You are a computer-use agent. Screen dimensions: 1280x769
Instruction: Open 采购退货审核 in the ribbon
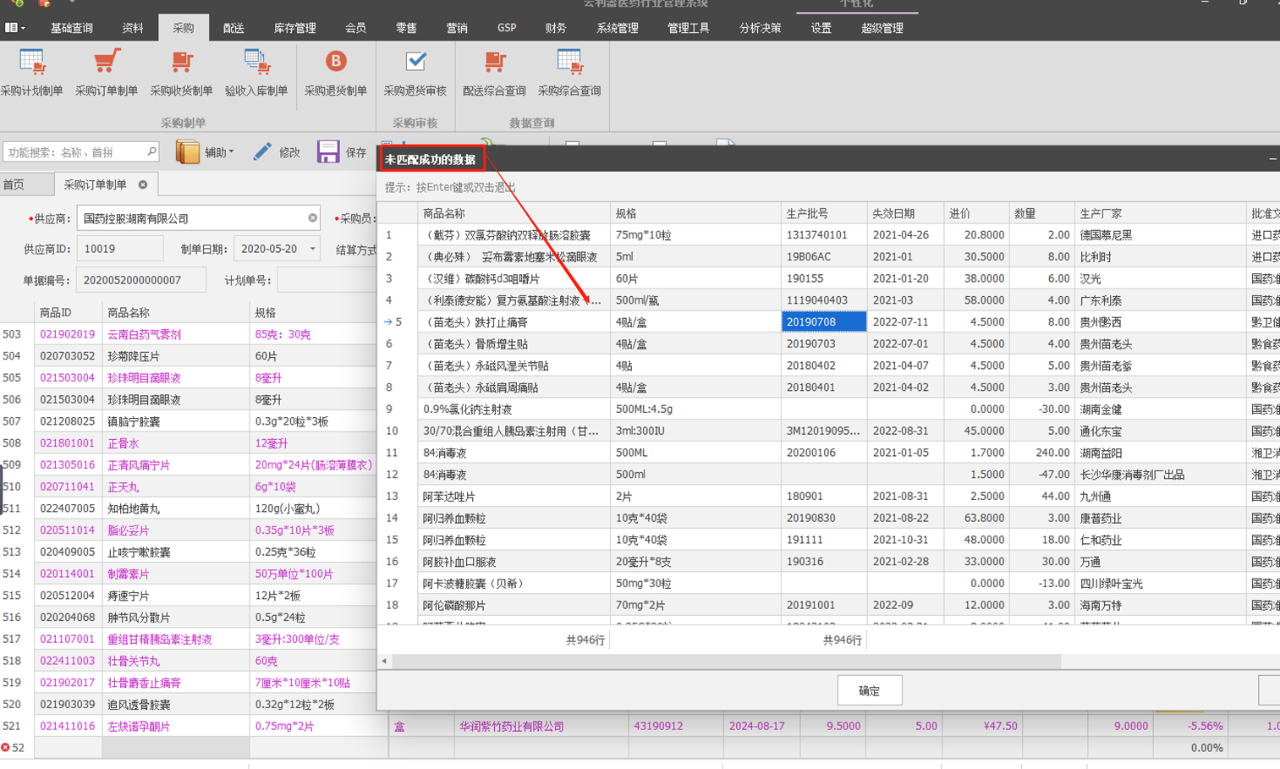(415, 73)
